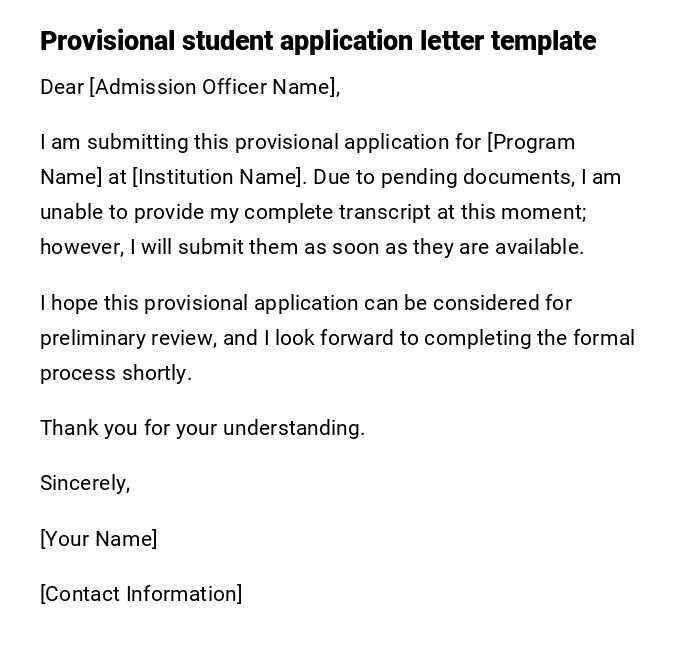Click the word "Dear" in salutation
Image resolution: width=700 pixels, height=656 pixels.
coord(62,87)
